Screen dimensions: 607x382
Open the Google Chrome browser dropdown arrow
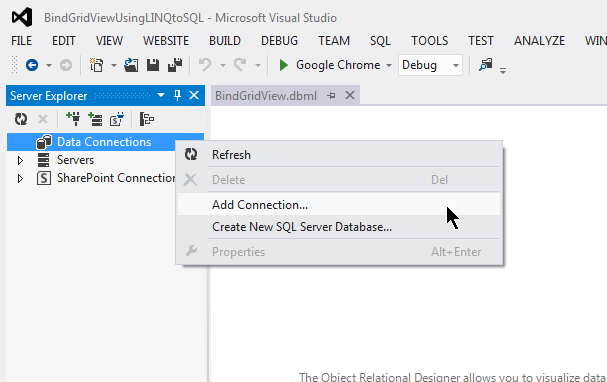pos(389,65)
